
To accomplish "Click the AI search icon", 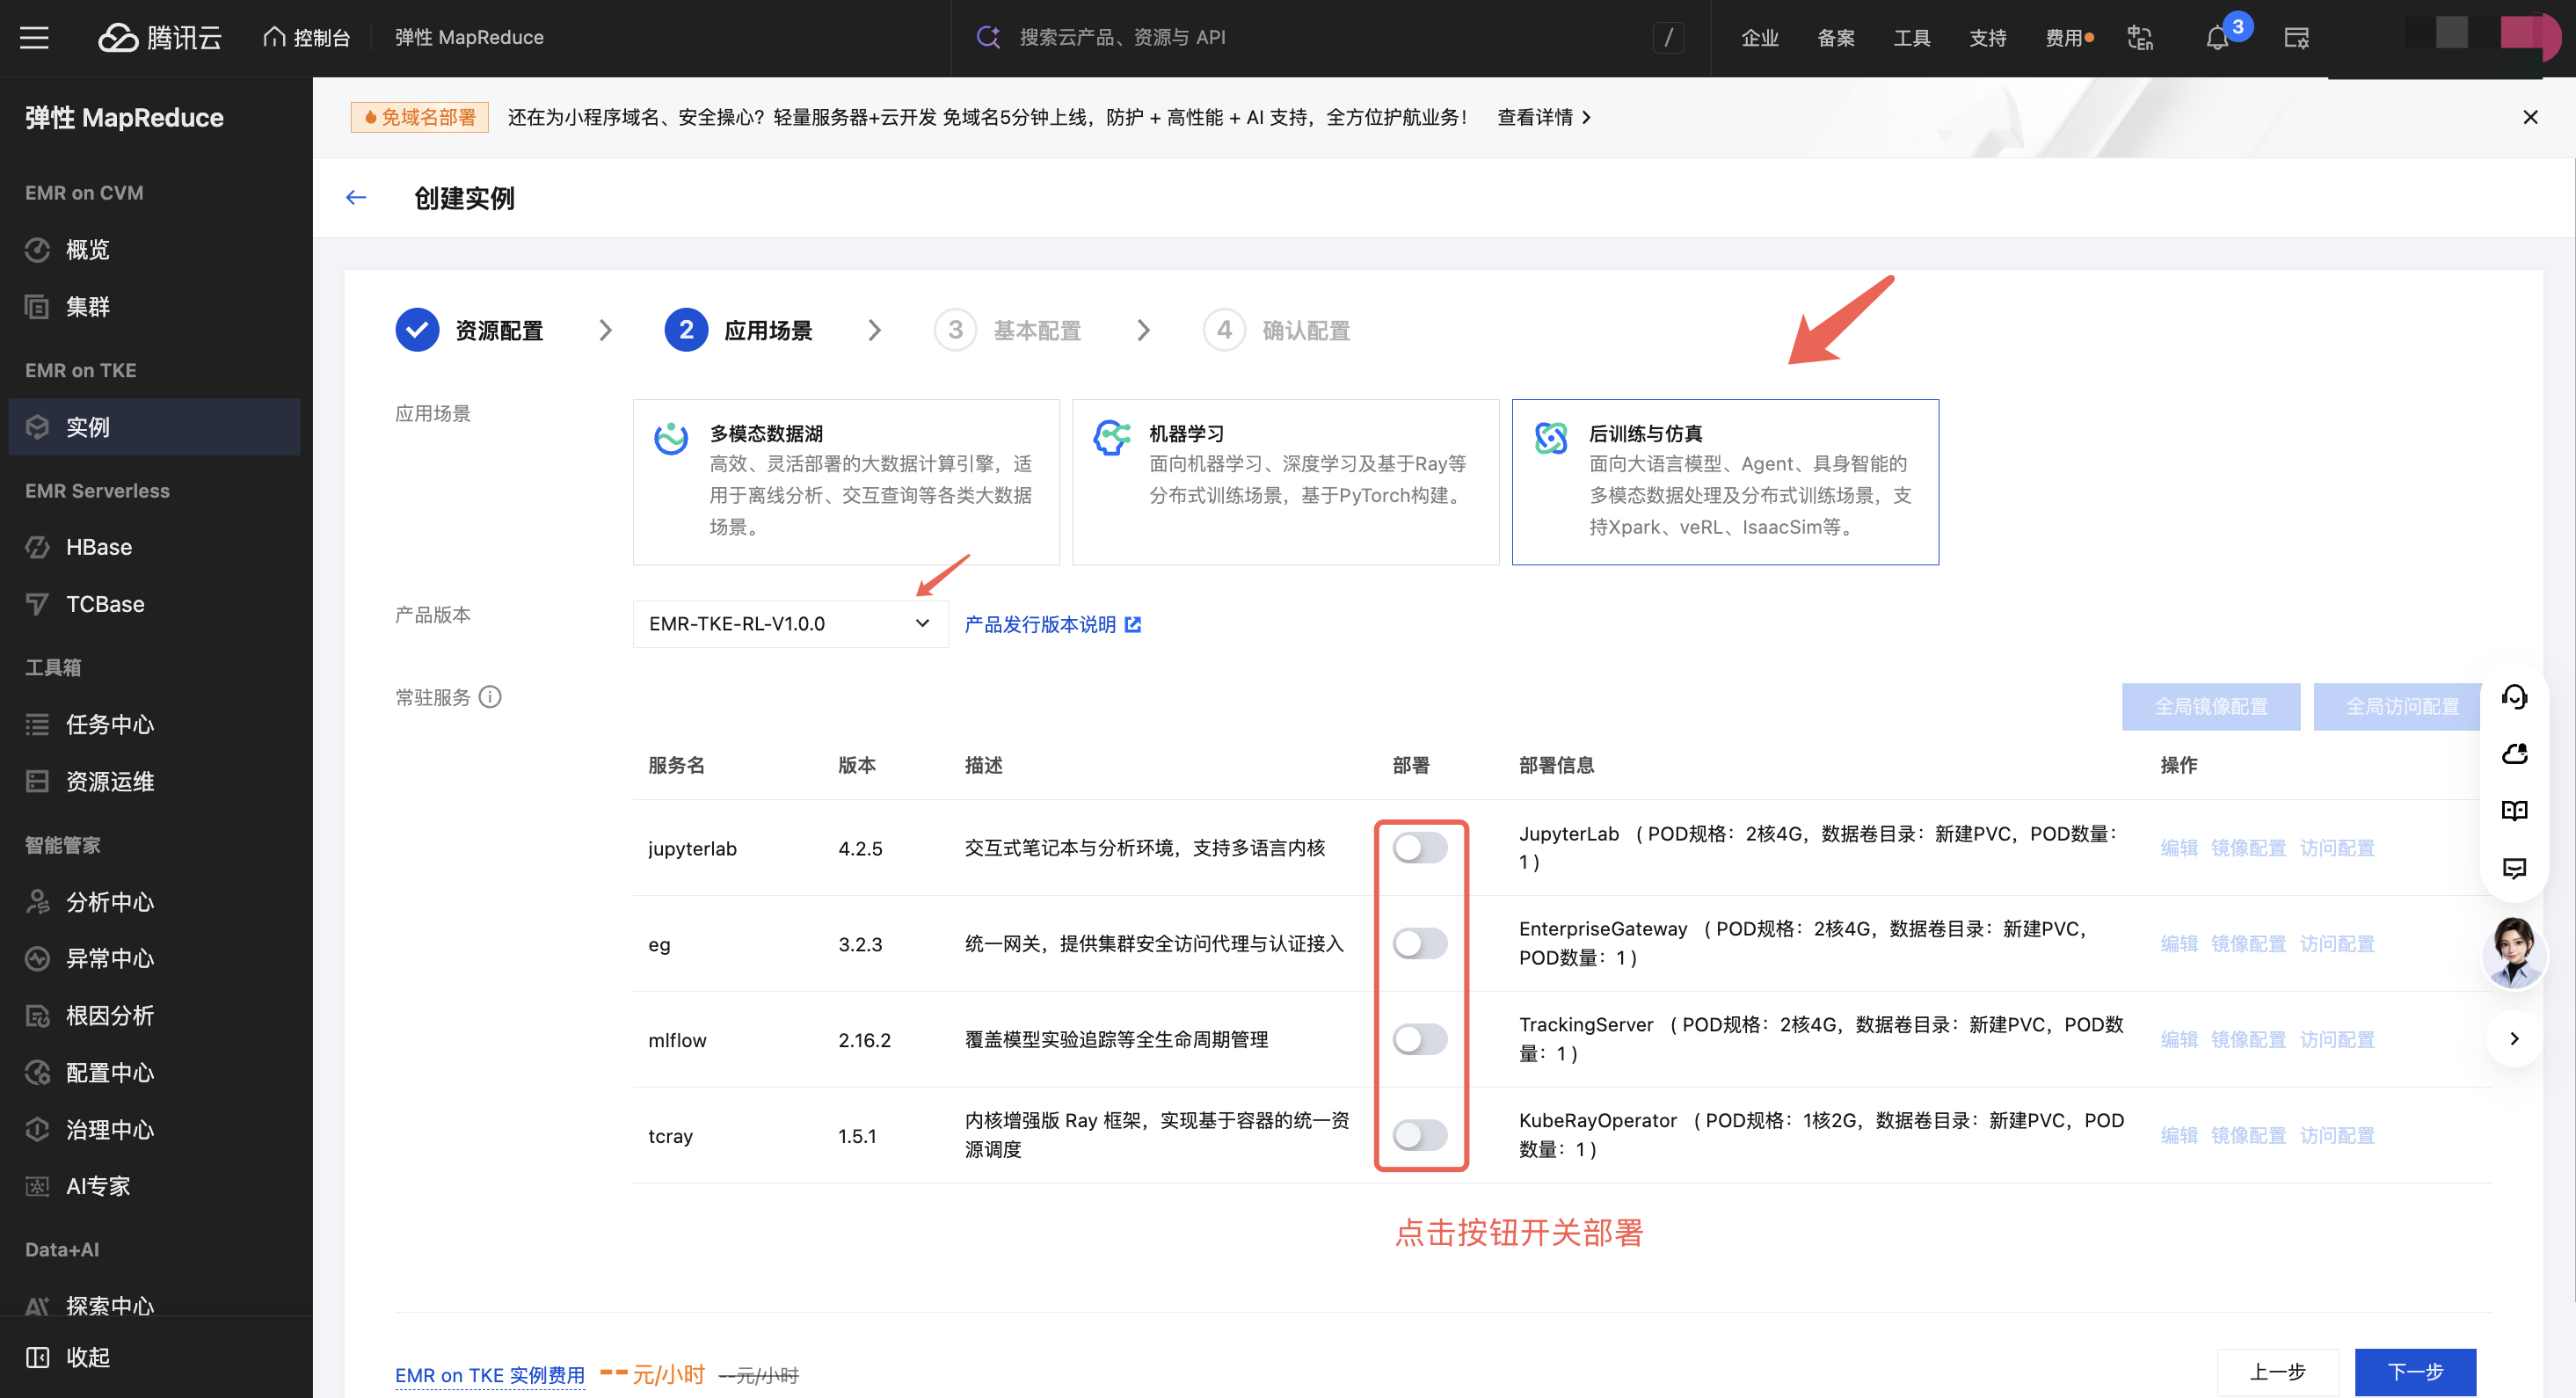I will 988,37.
